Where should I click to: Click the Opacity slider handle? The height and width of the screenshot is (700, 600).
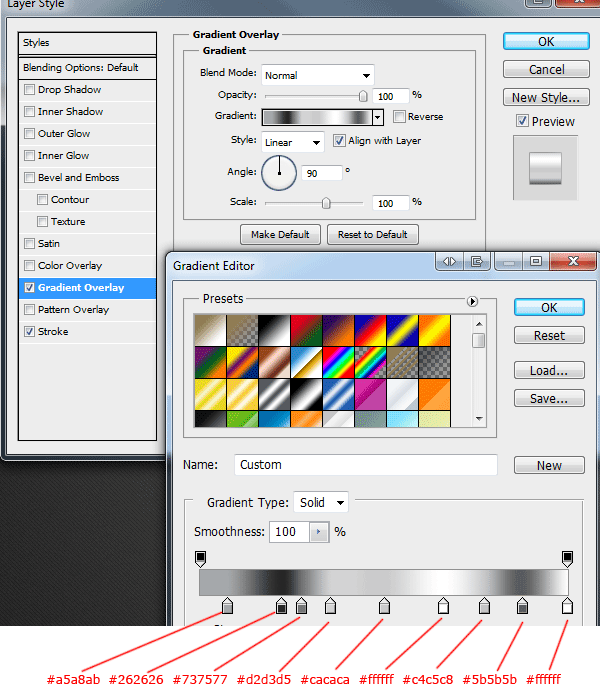tap(363, 96)
